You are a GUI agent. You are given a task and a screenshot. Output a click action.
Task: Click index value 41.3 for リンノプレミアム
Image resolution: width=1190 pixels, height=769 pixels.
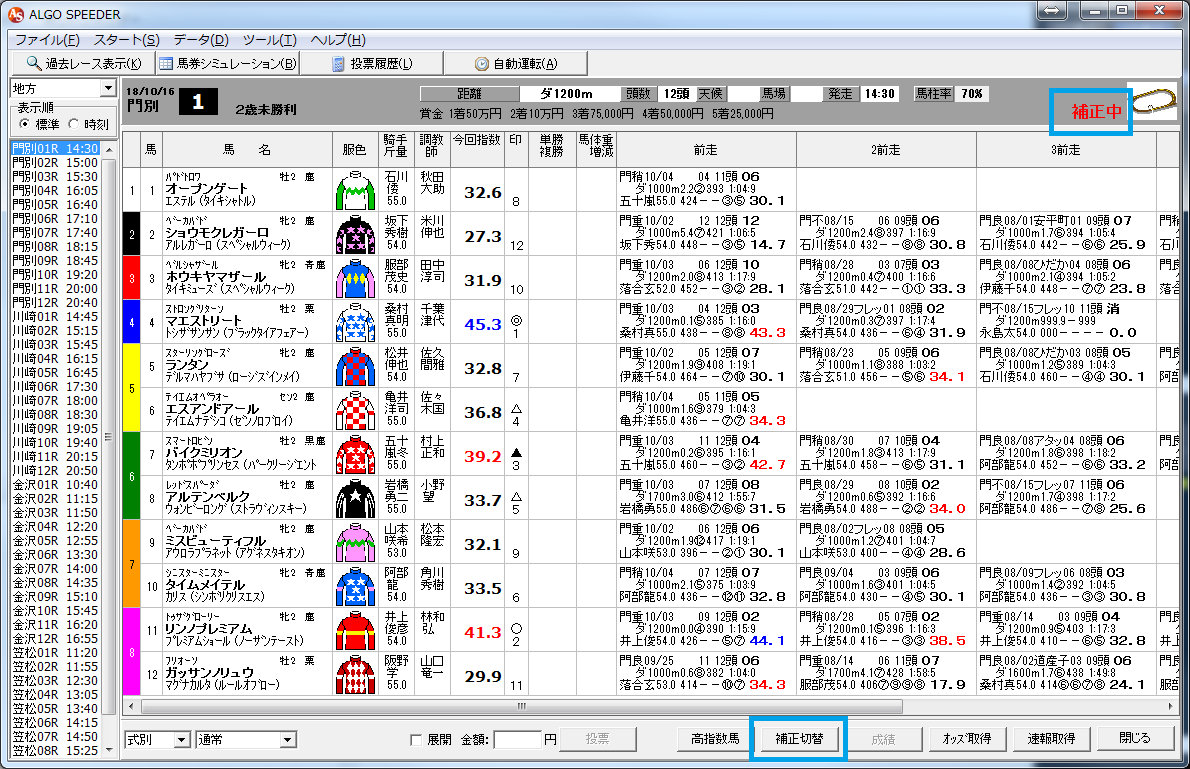[x=483, y=632]
